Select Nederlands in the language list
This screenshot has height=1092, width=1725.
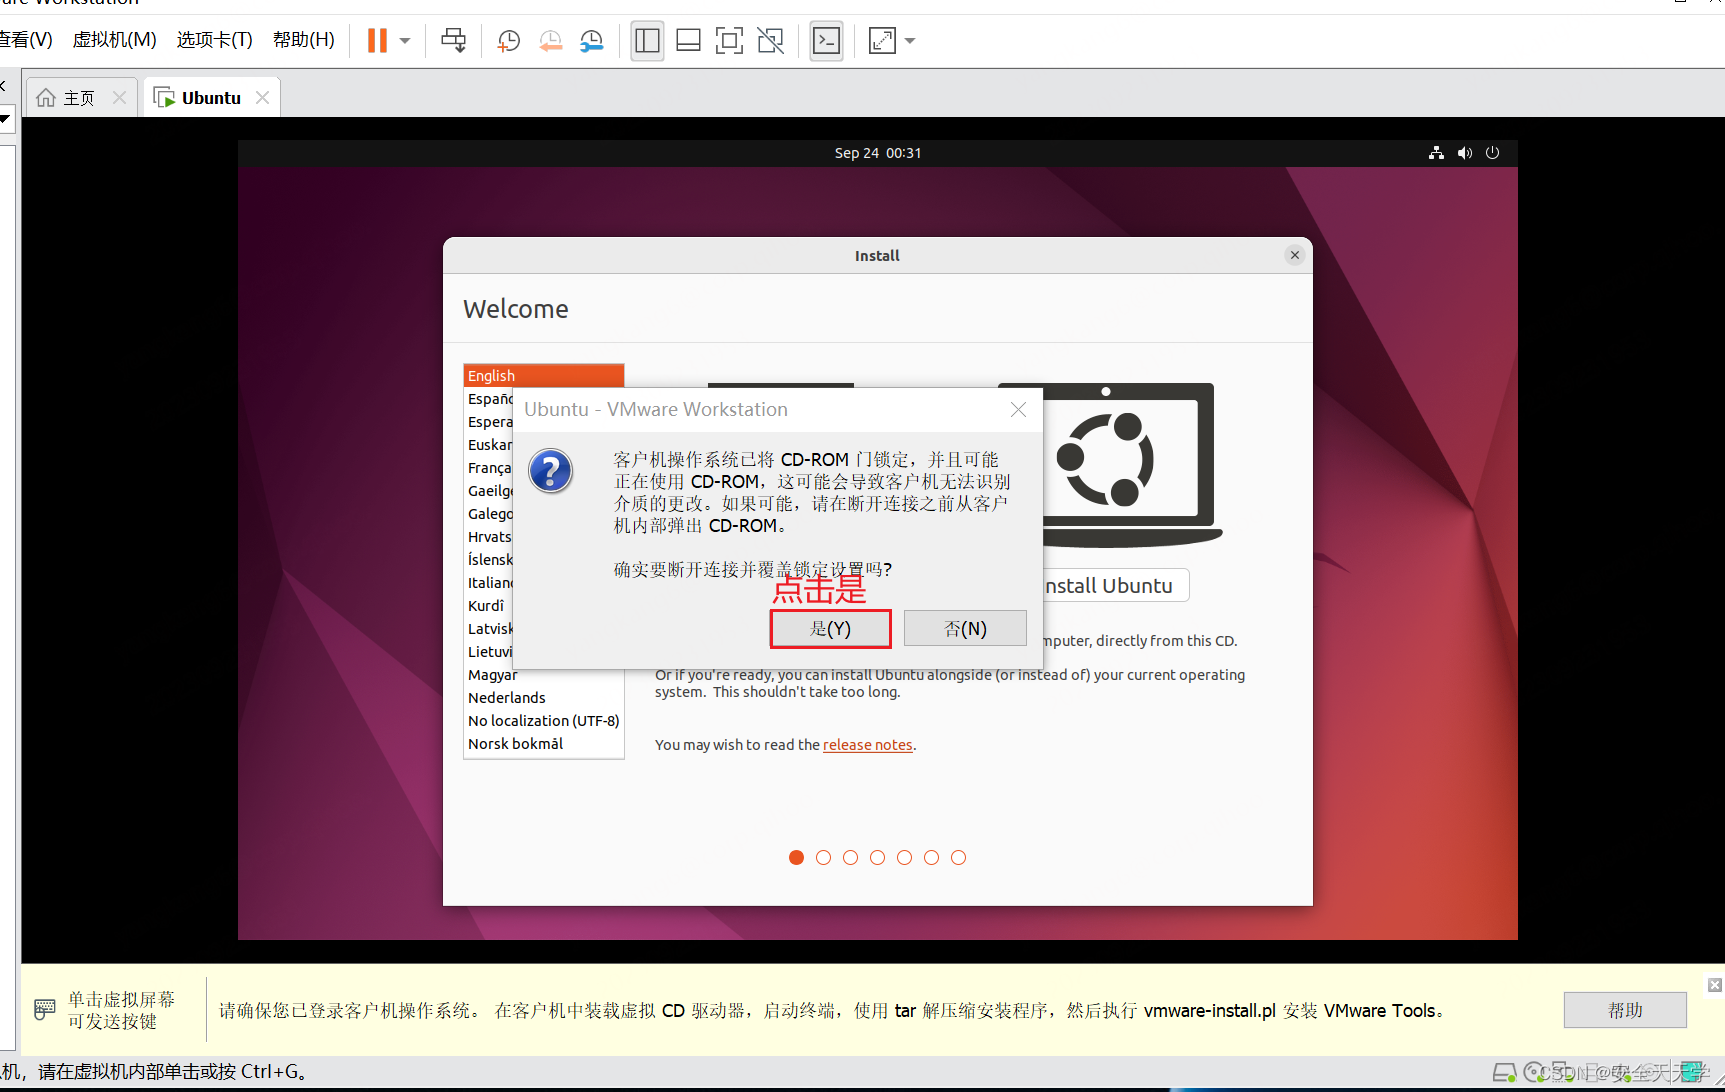543,698
